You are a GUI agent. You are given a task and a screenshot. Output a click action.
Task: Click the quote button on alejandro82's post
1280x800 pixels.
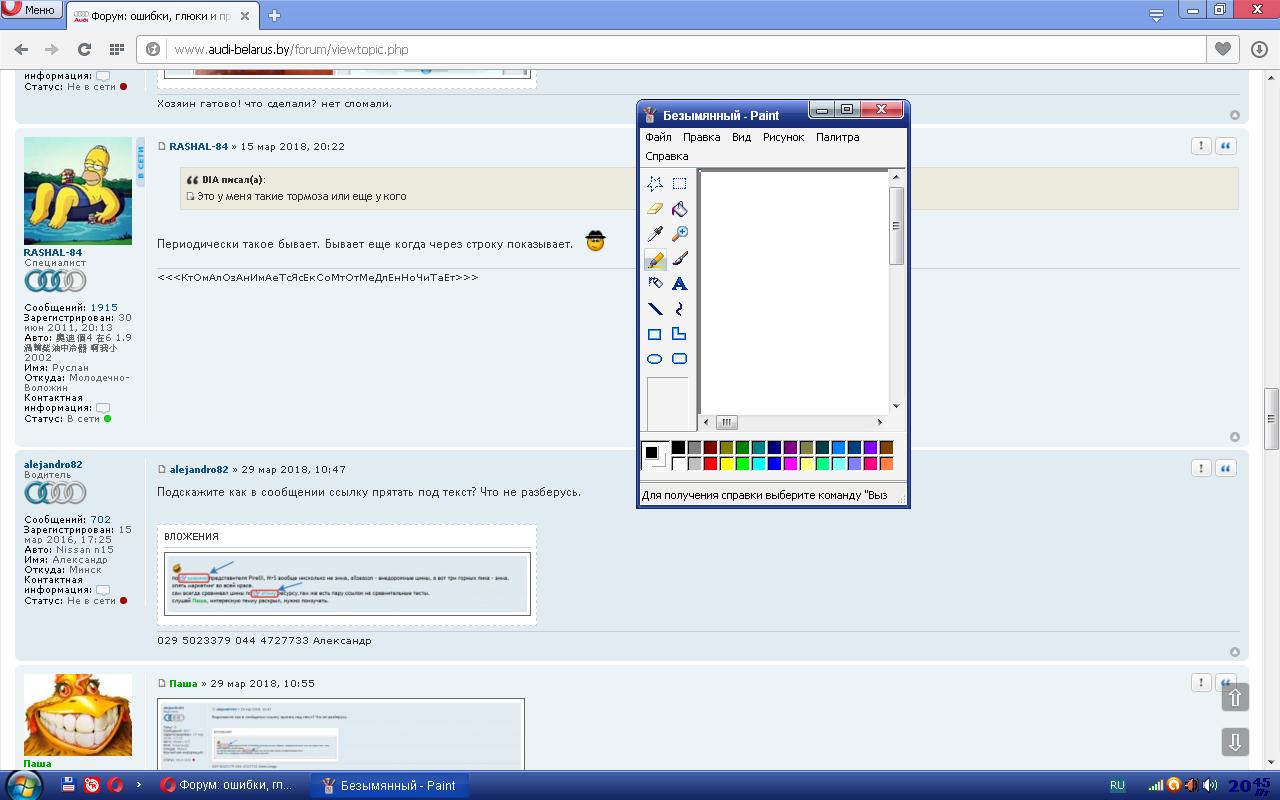[1225, 468]
